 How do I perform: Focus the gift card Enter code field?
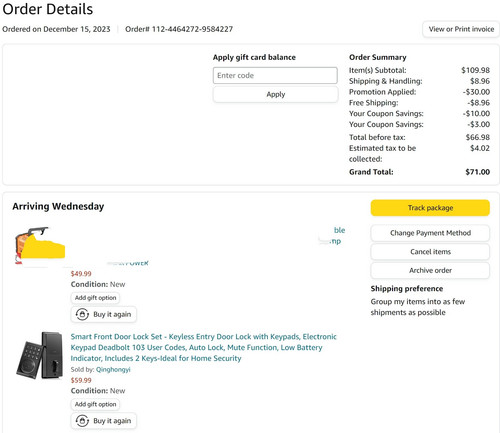[x=275, y=75]
